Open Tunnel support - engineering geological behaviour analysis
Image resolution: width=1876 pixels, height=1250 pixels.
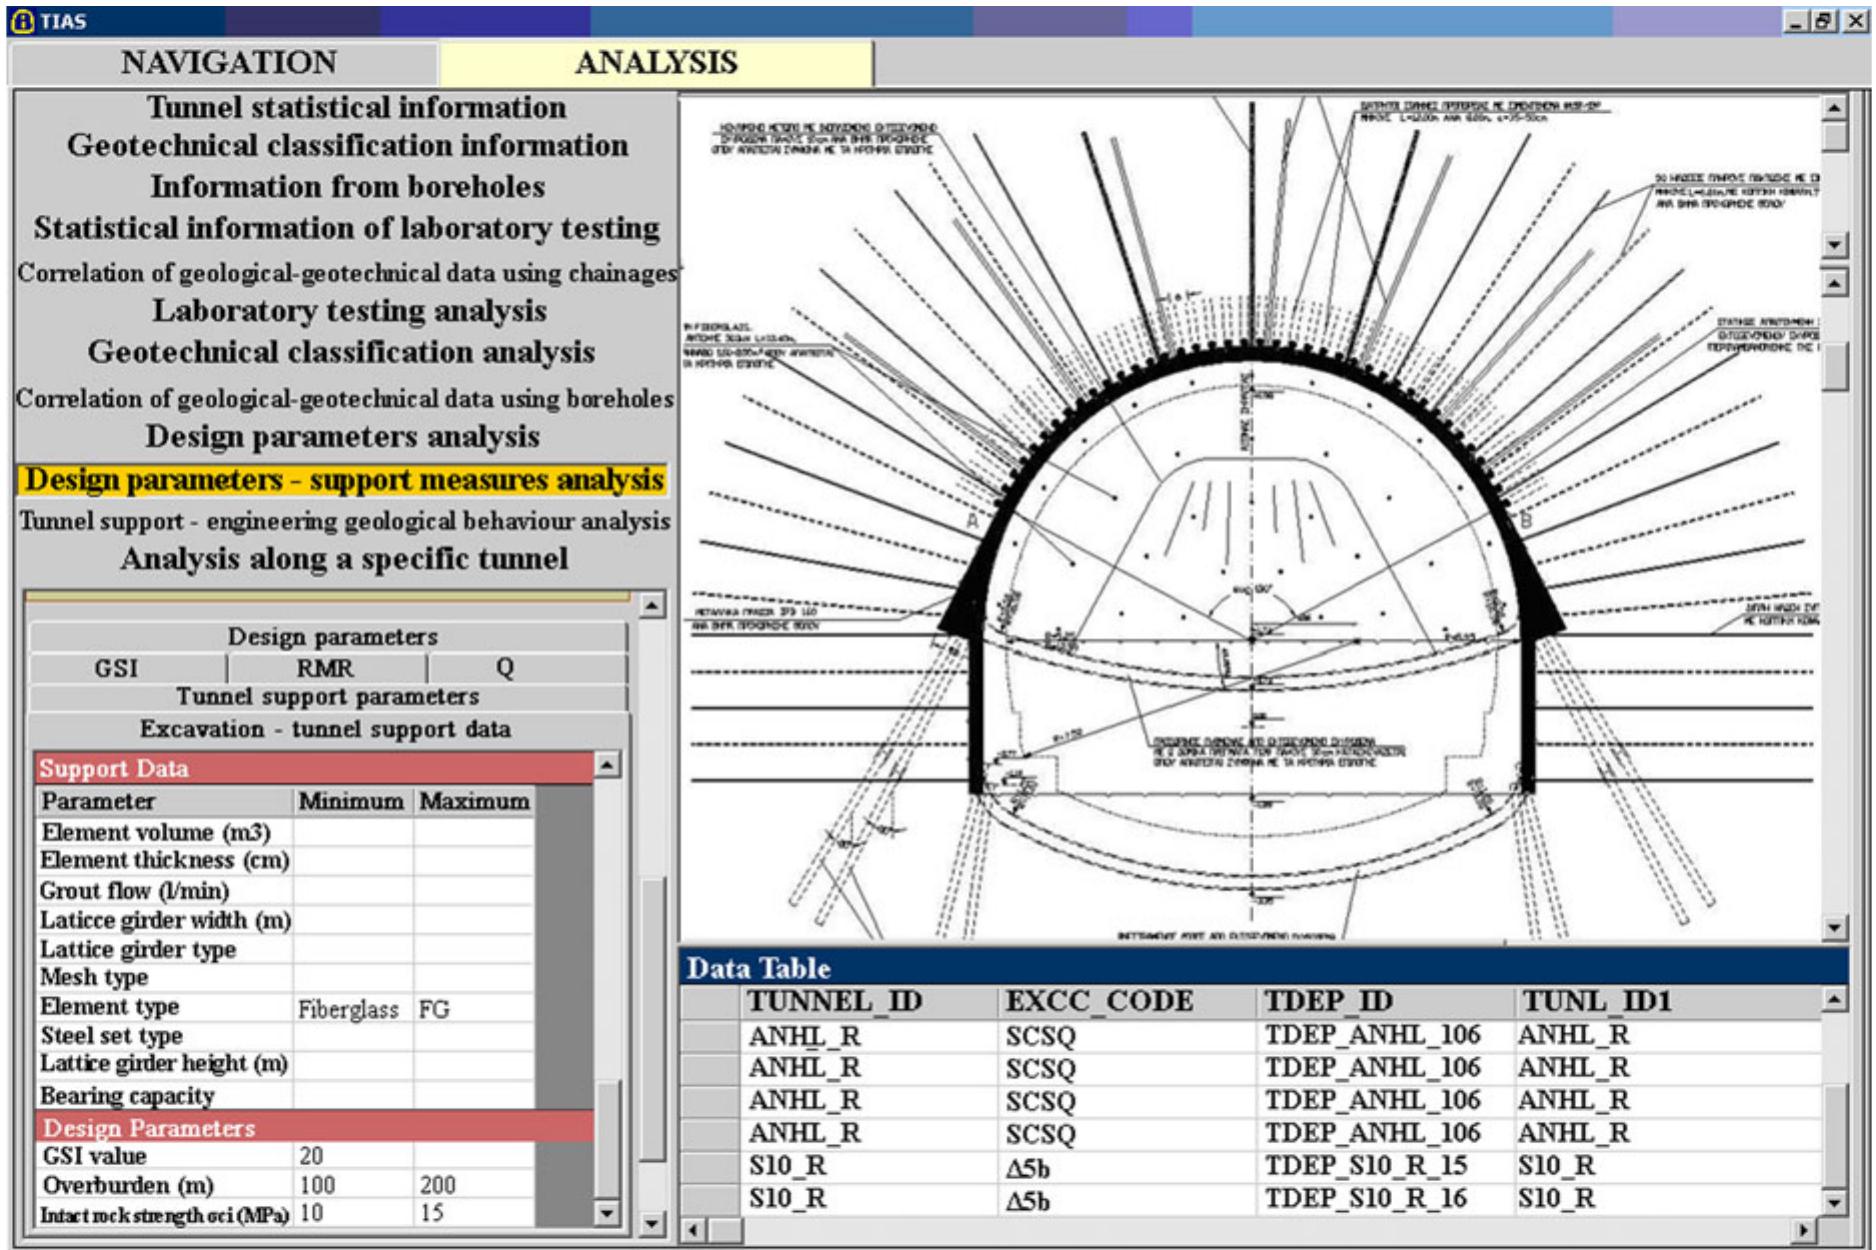point(344,521)
